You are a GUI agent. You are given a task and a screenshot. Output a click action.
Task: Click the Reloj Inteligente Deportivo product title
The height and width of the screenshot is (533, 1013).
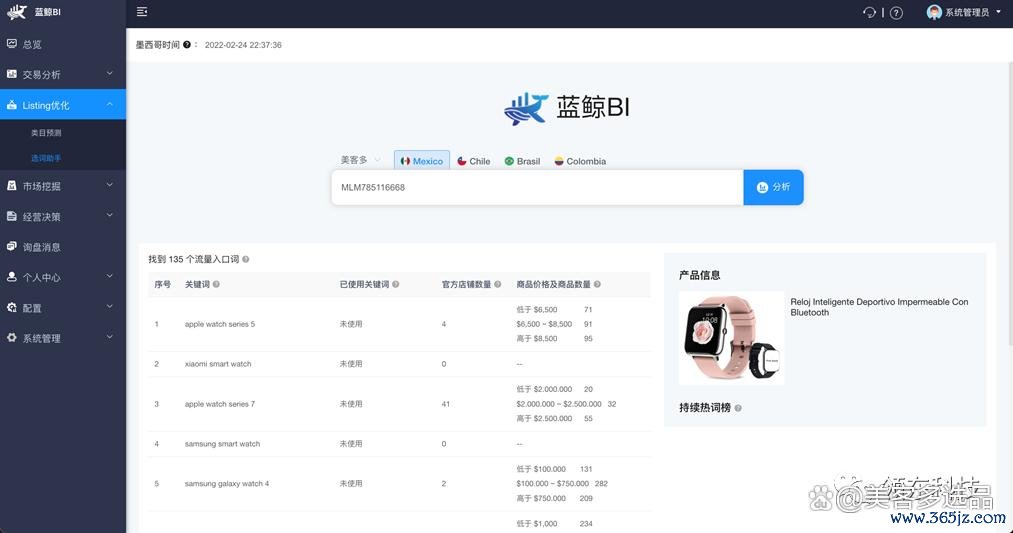pyautogui.click(x=879, y=307)
